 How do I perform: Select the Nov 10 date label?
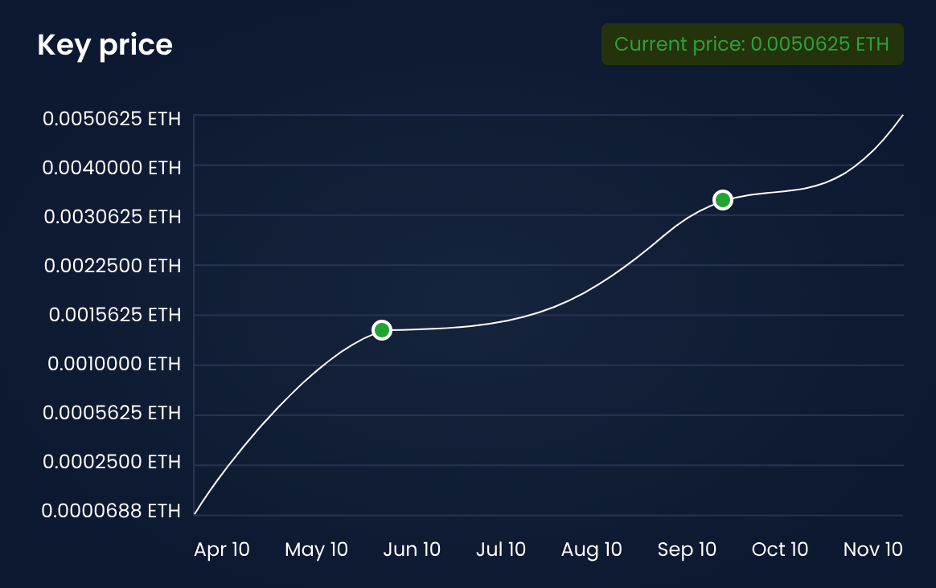[x=873, y=550]
